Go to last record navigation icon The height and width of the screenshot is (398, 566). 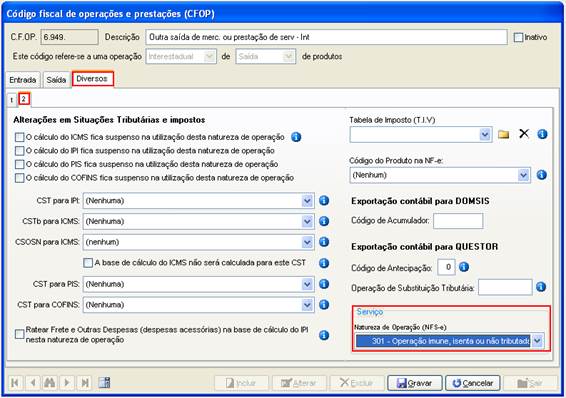pos(84,382)
